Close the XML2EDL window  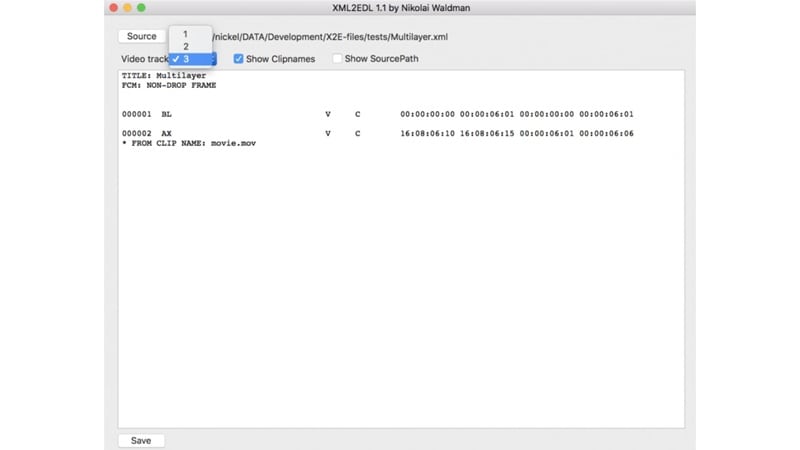pos(114,8)
